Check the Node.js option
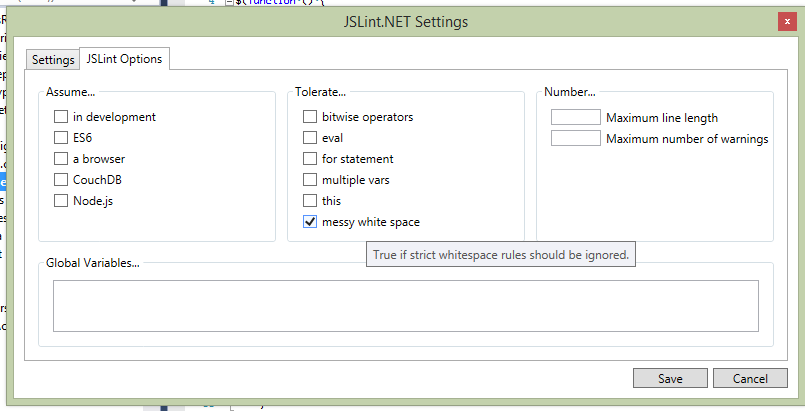The image size is (805, 411). coord(61,201)
